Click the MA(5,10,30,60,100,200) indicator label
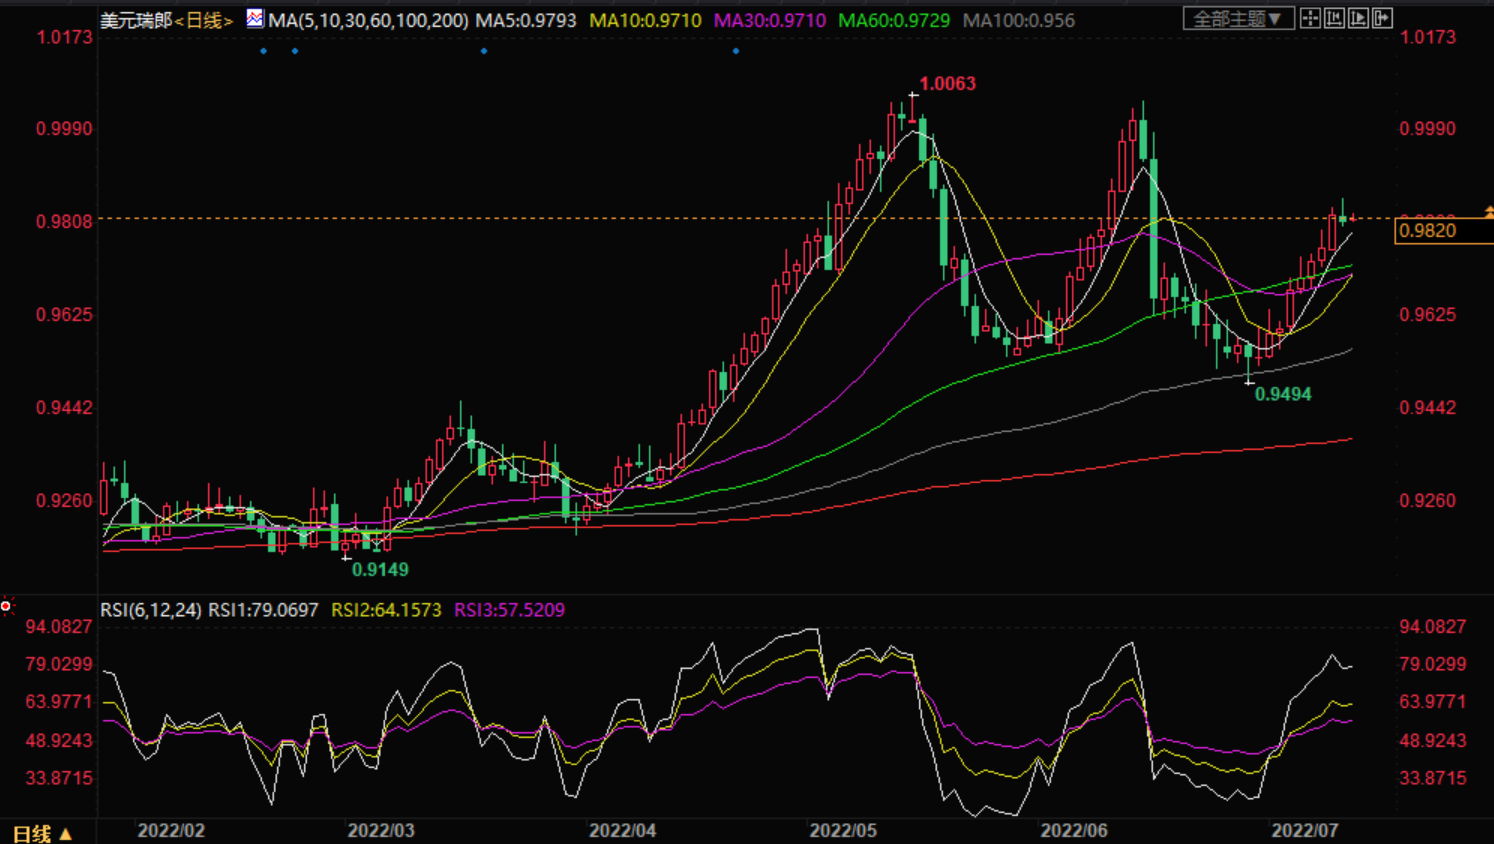The image size is (1494, 844). pyautogui.click(x=368, y=20)
